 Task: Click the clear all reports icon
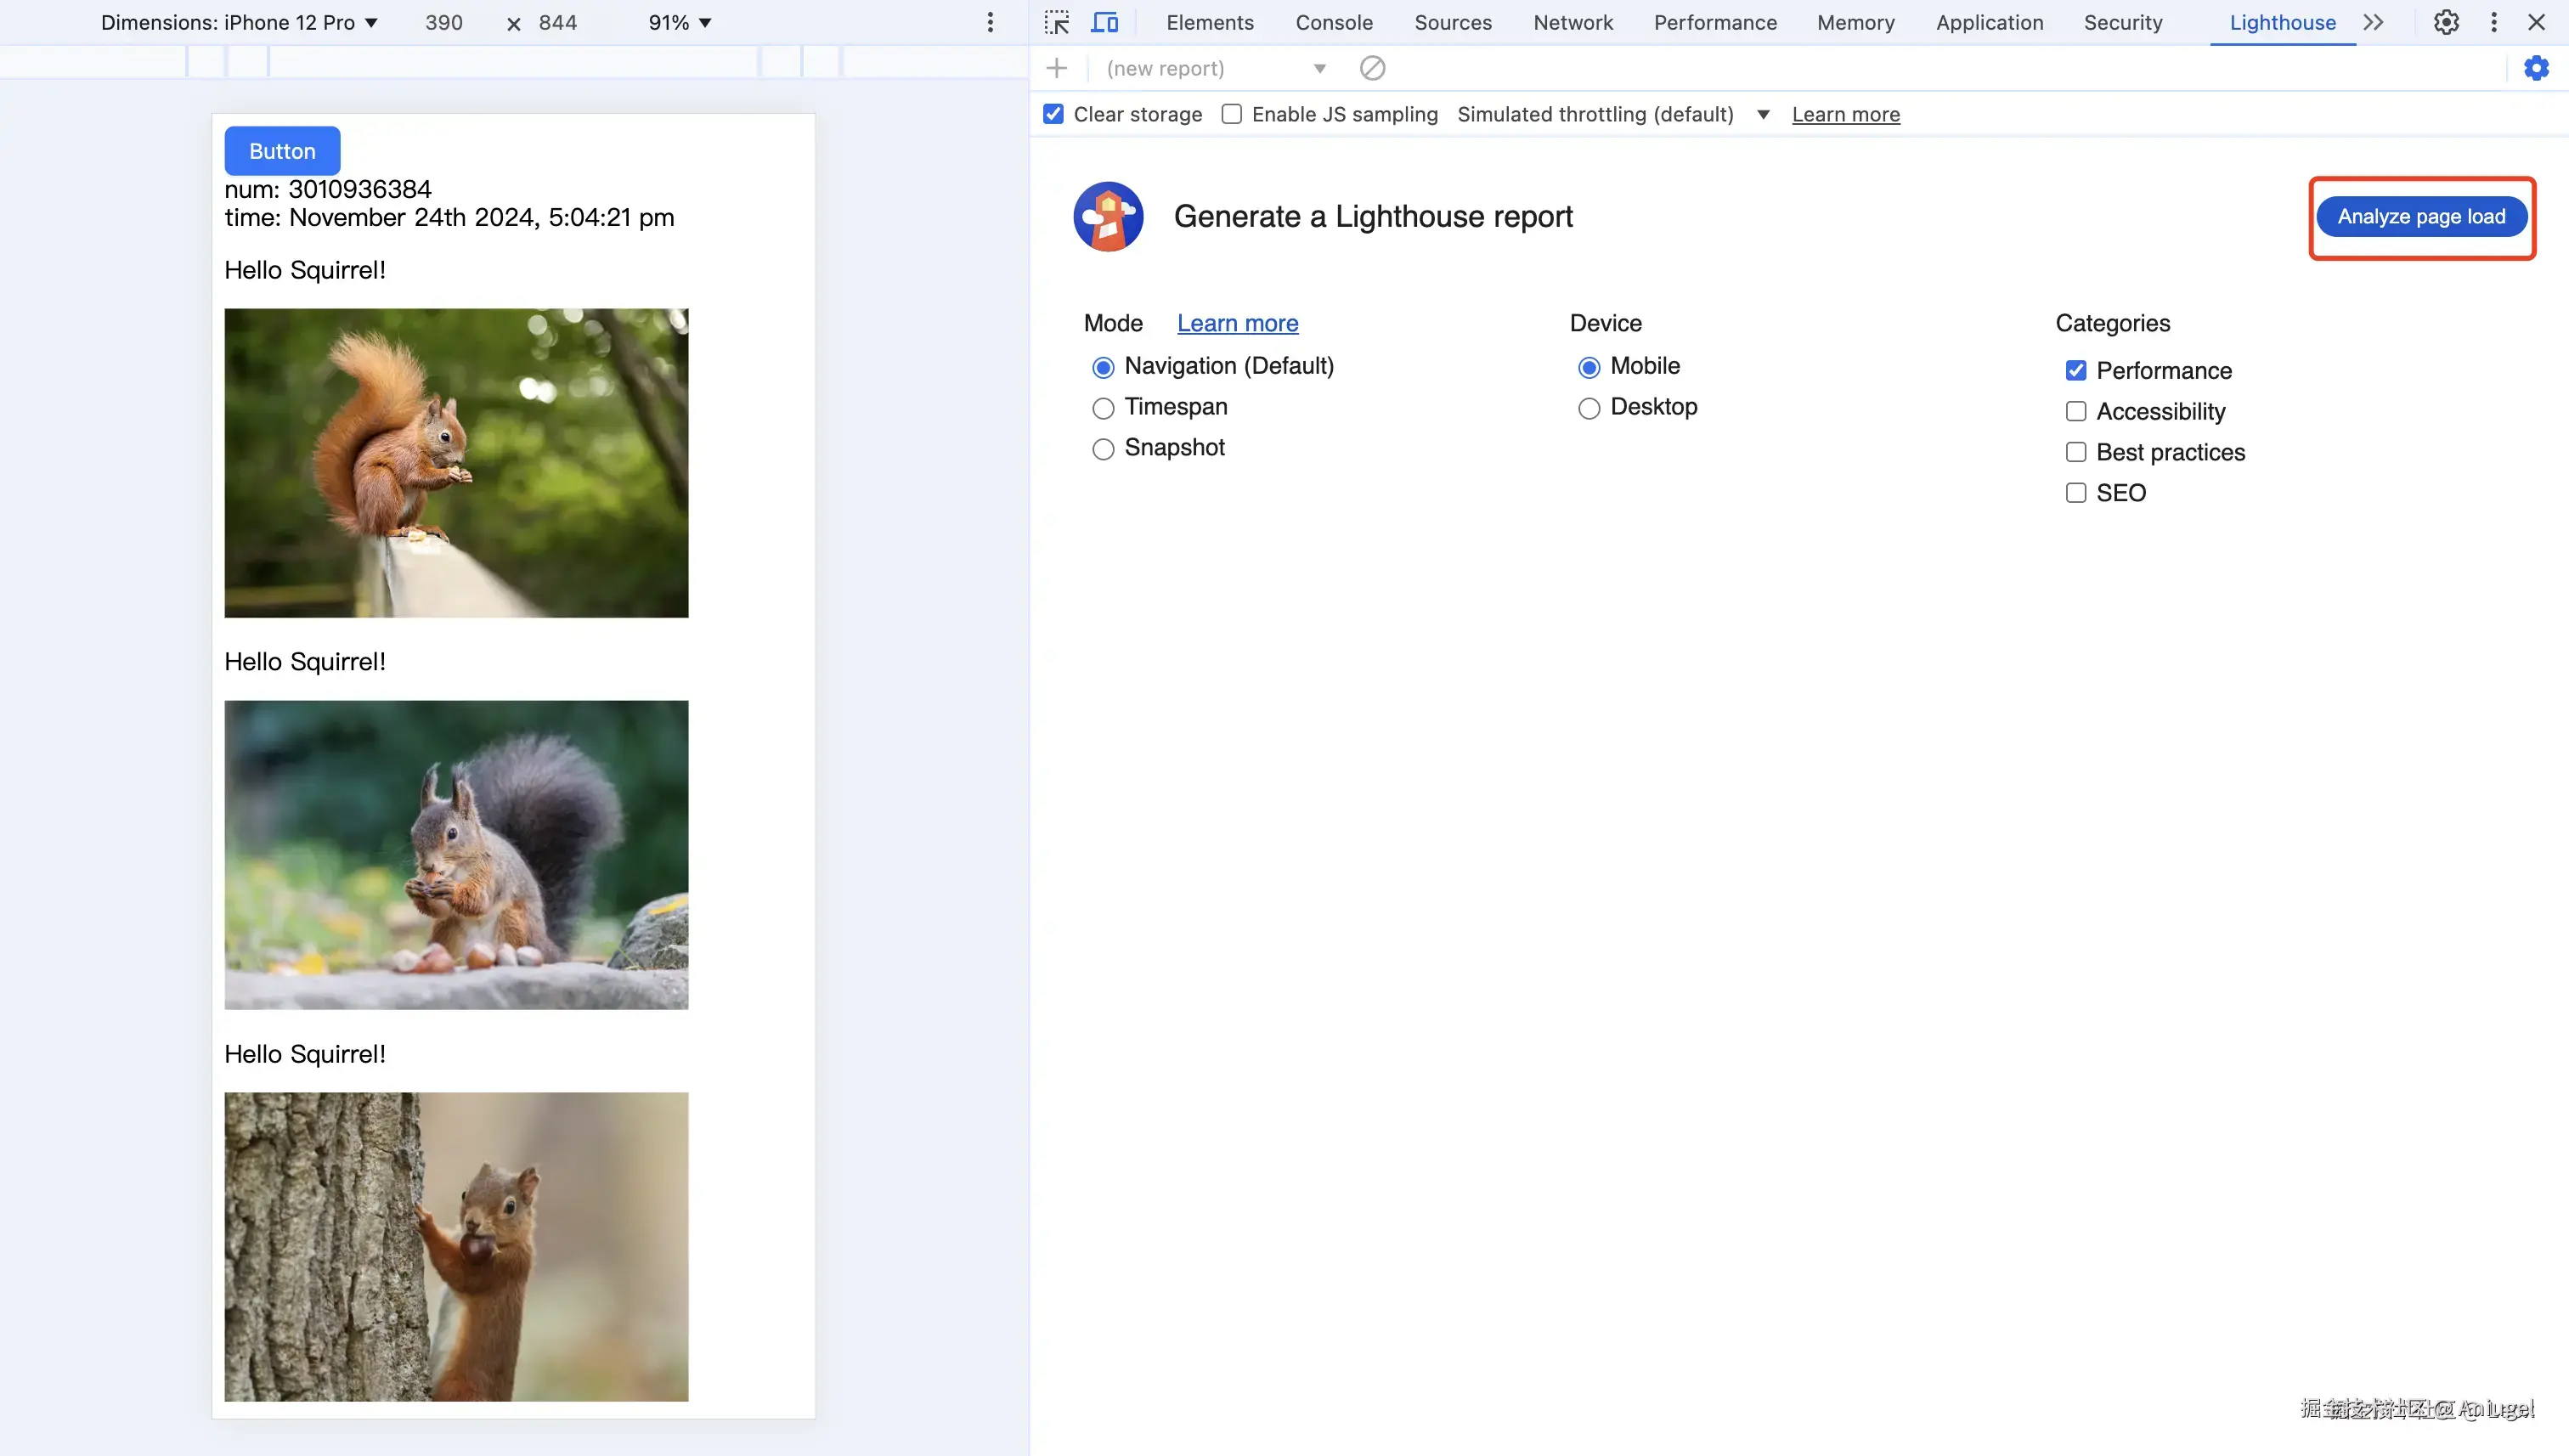(x=1372, y=68)
